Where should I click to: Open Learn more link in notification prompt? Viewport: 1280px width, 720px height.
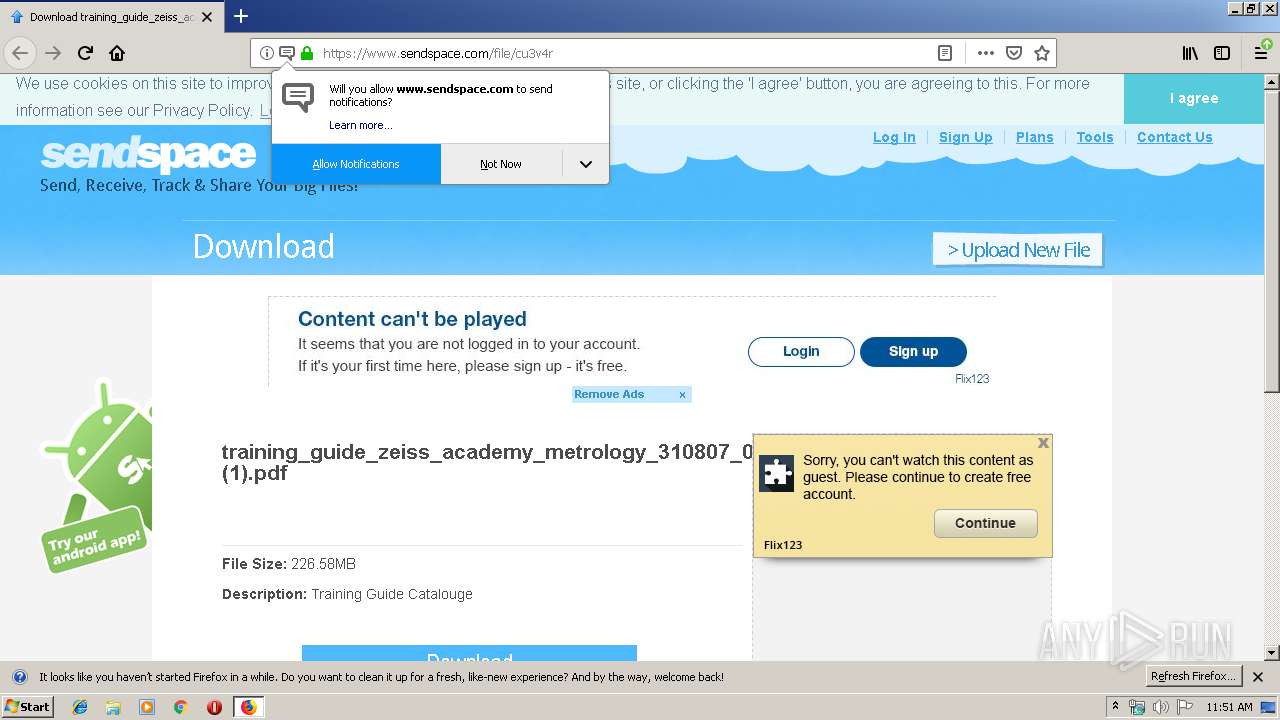pyautogui.click(x=361, y=125)
